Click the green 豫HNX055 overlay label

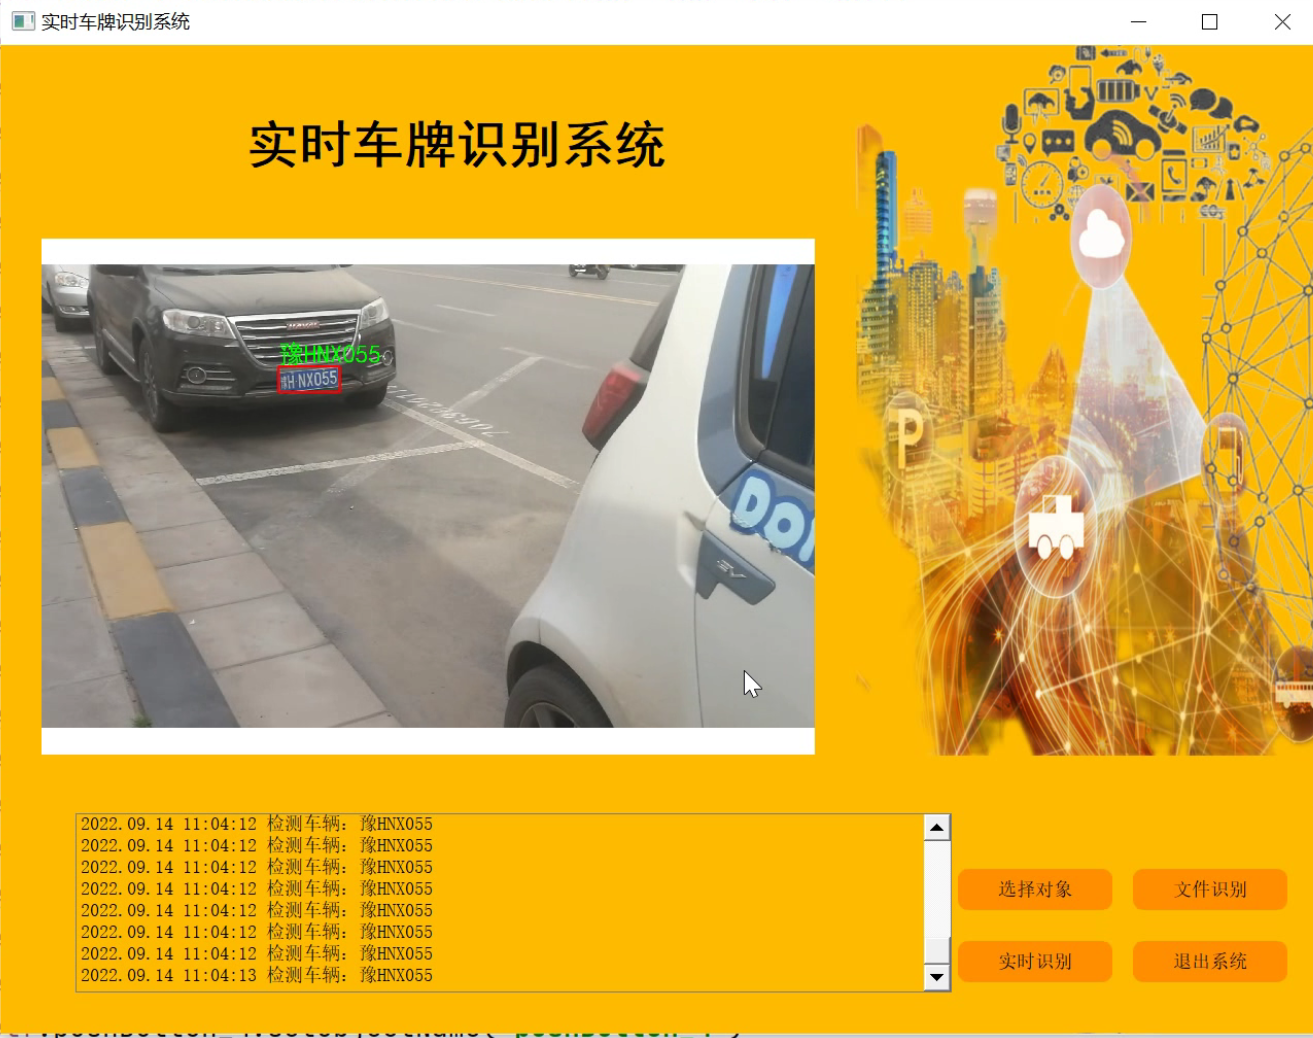[x=331, y=354]
